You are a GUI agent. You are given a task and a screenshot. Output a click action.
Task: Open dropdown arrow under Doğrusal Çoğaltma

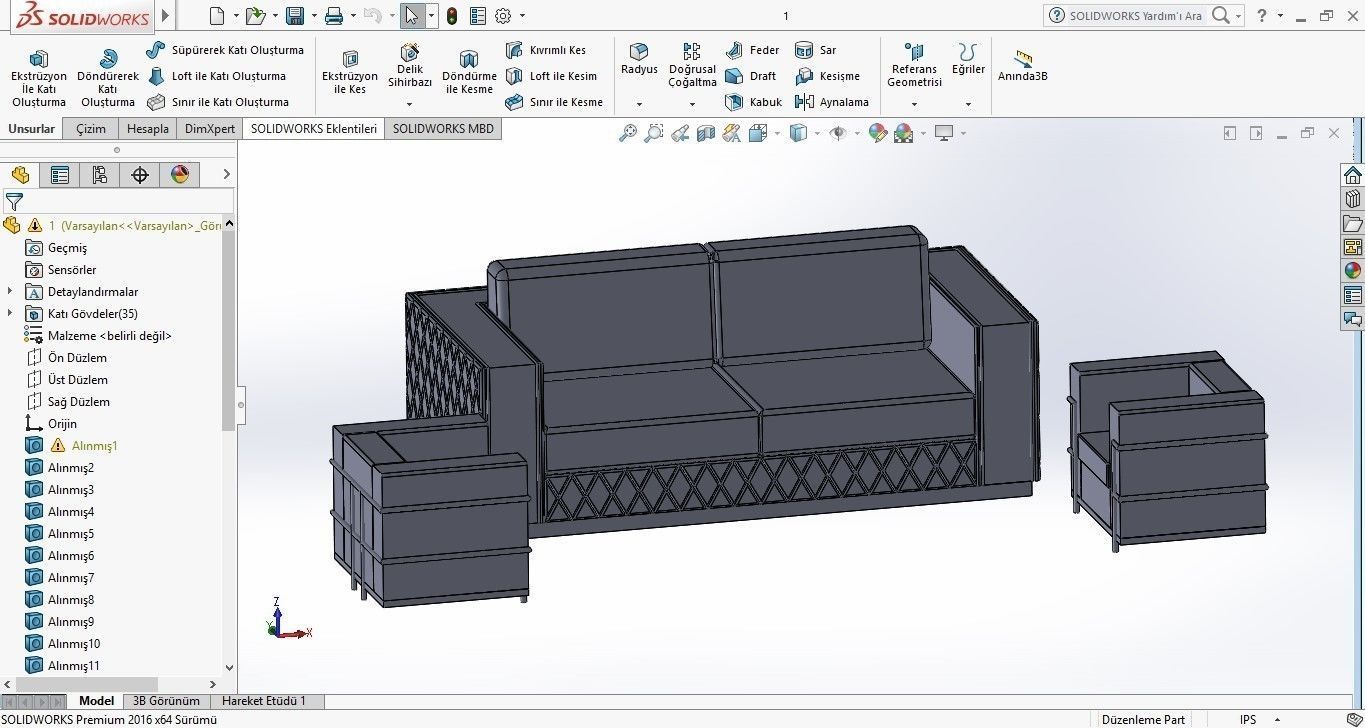[x=692, y=104]
